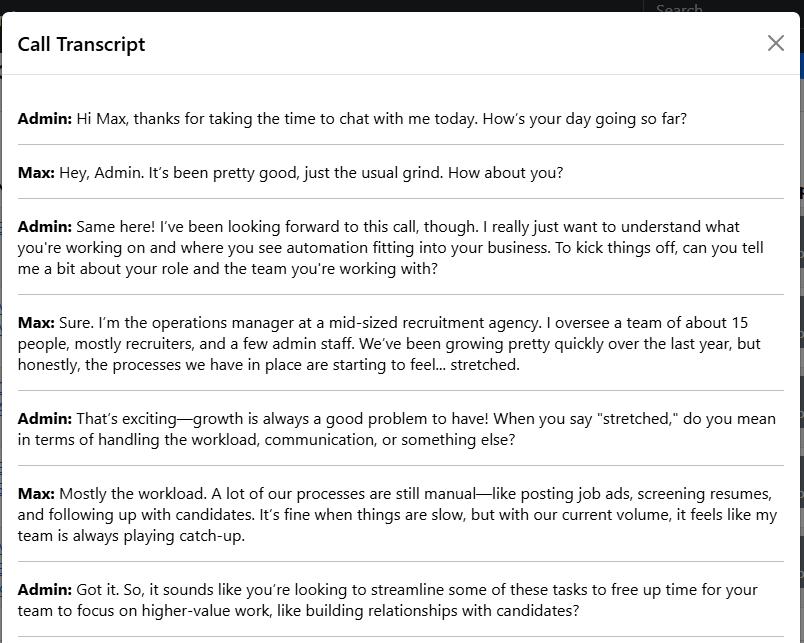
Task: Select Max's message about manual processes
Action: (400, 514)
